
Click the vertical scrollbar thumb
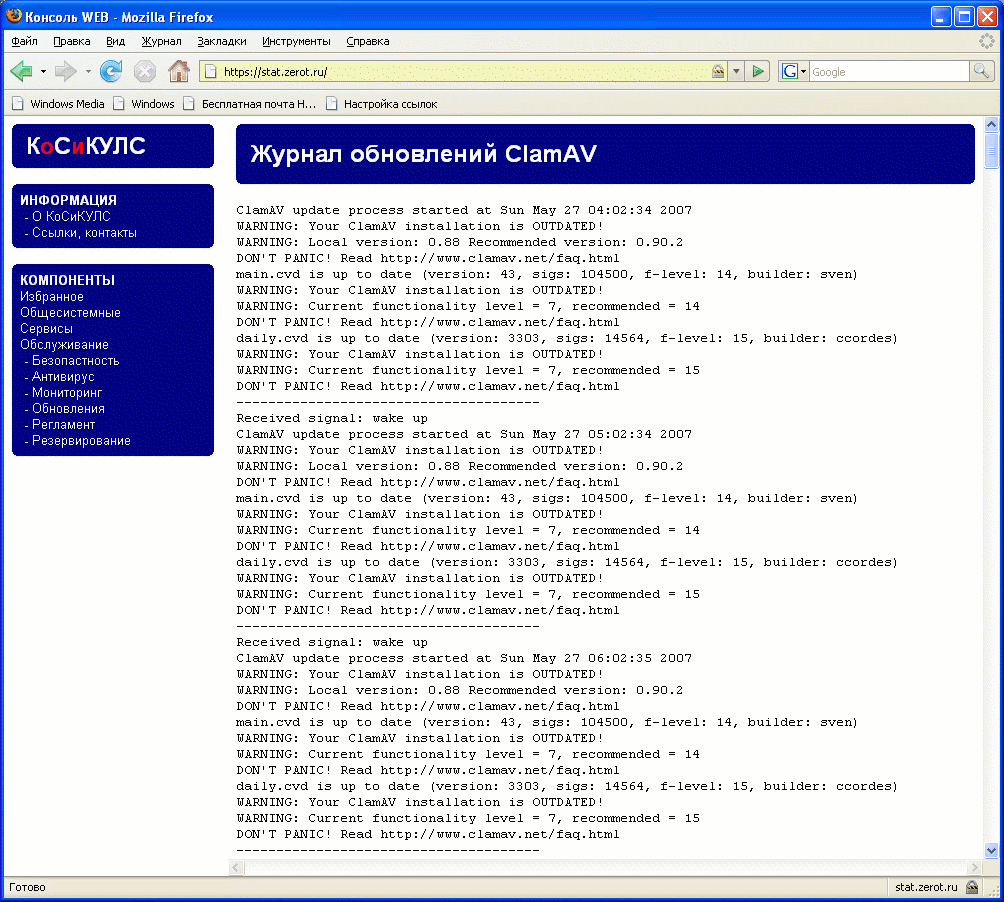tap(991, 150)
